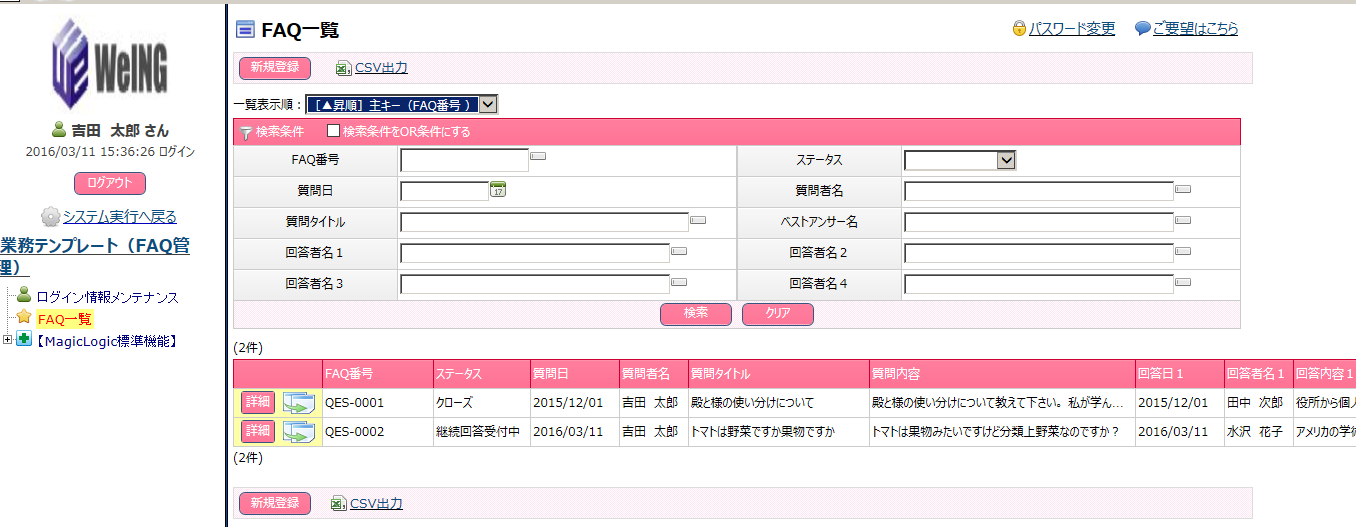This screenshot has width=1356, height=527.
Task: Click the top 新規登録 button
Action: click(275, 68)
